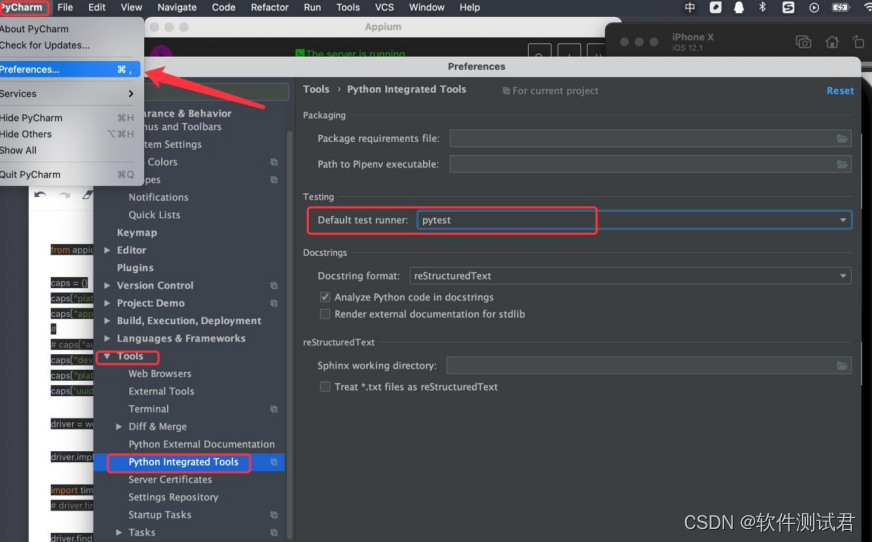Image resolution: width=872 pixels, height=542 pixels.
Task: Open the Navigate menu
Action: tap(177, 7)
